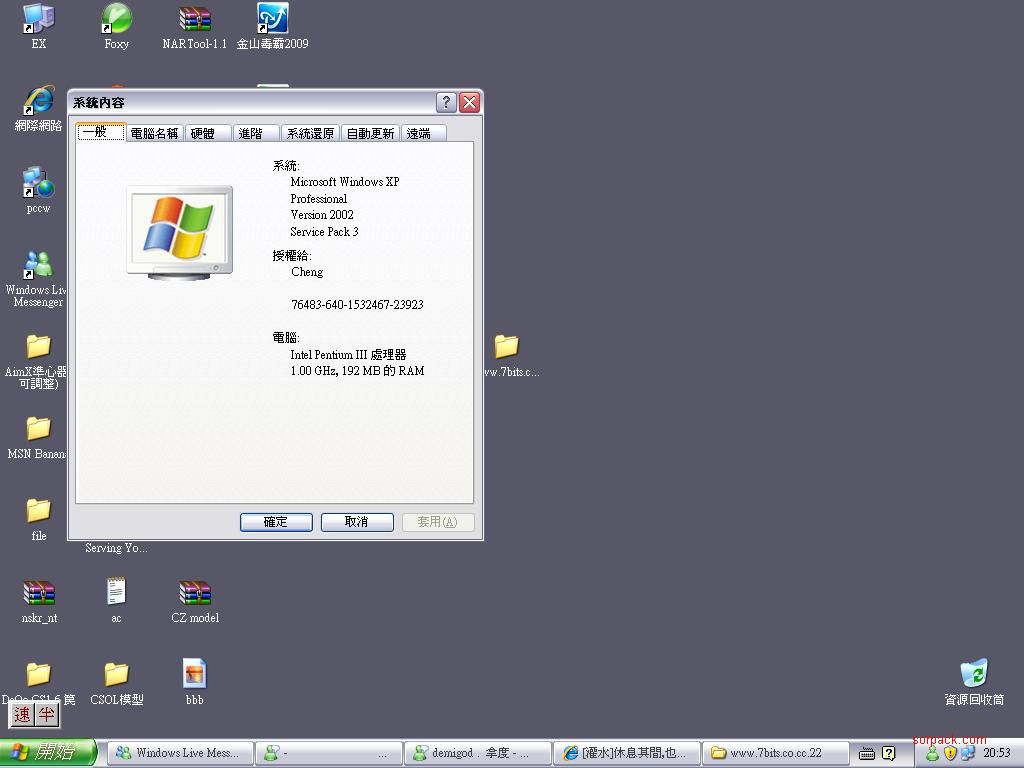This screenshot has height=768, width=1024.
Task: Open the CZ model archive icon
Action: pyautogui.click(x=195, y=593)
